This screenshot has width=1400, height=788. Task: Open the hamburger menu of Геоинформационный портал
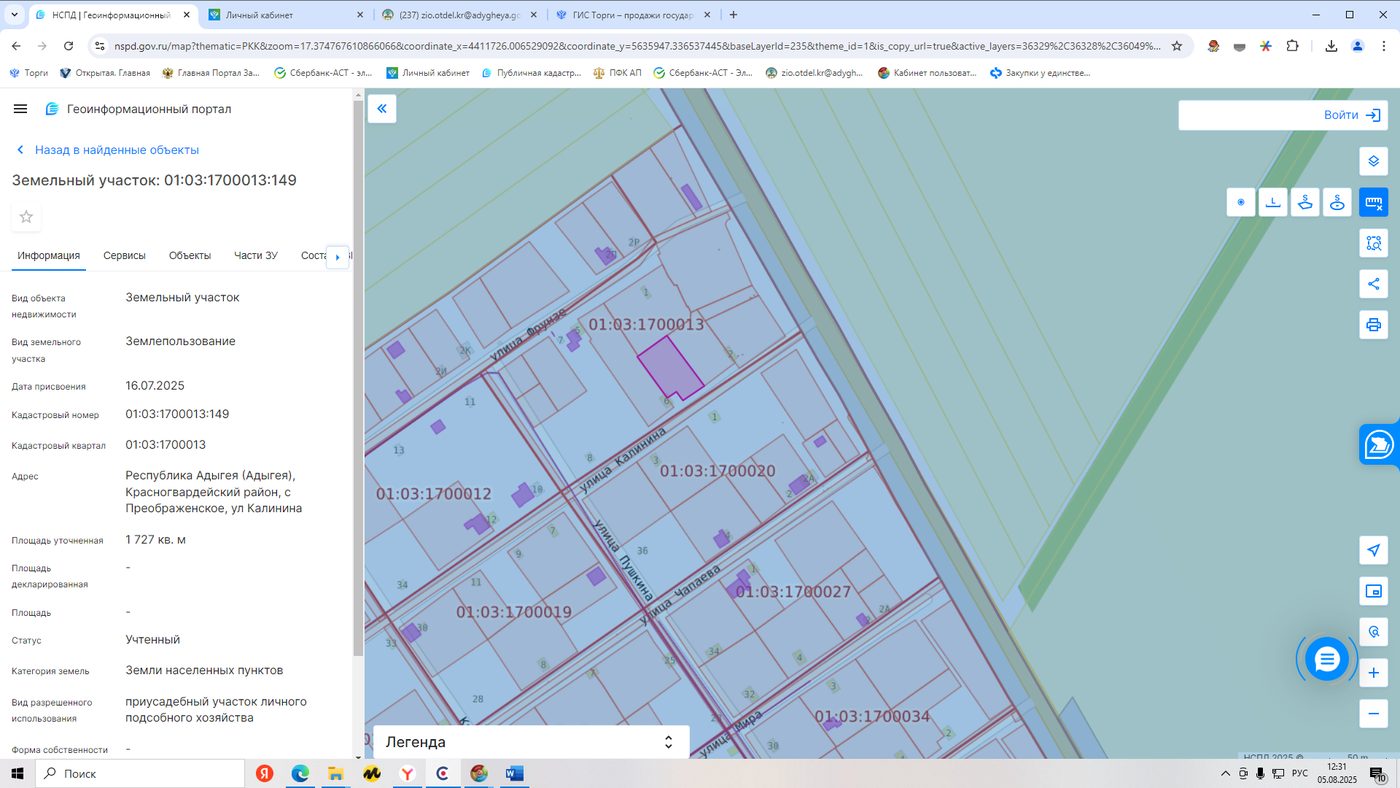[20, 109]
